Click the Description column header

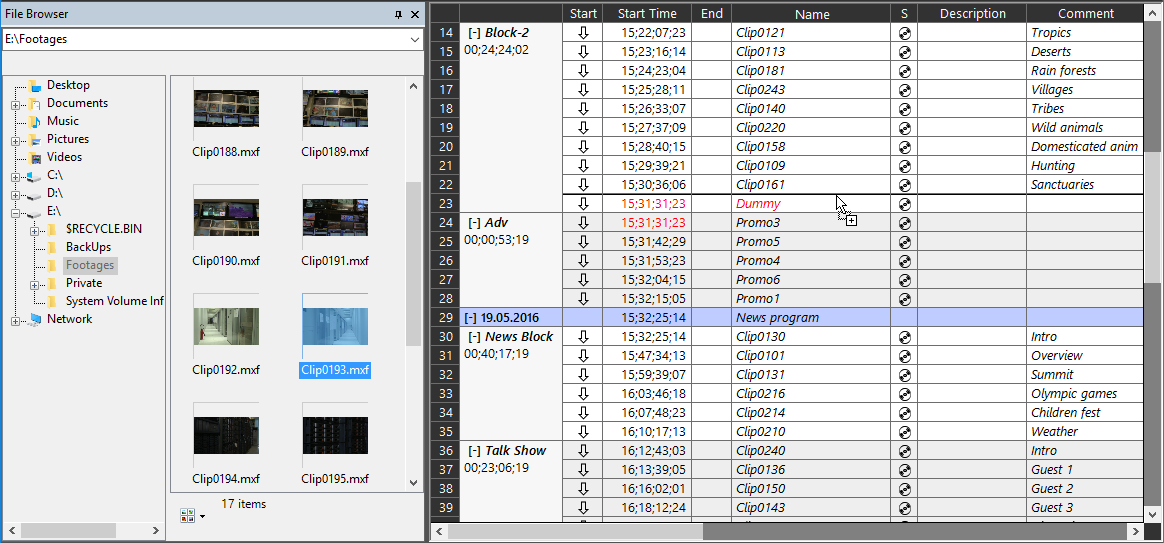[972, 13]
